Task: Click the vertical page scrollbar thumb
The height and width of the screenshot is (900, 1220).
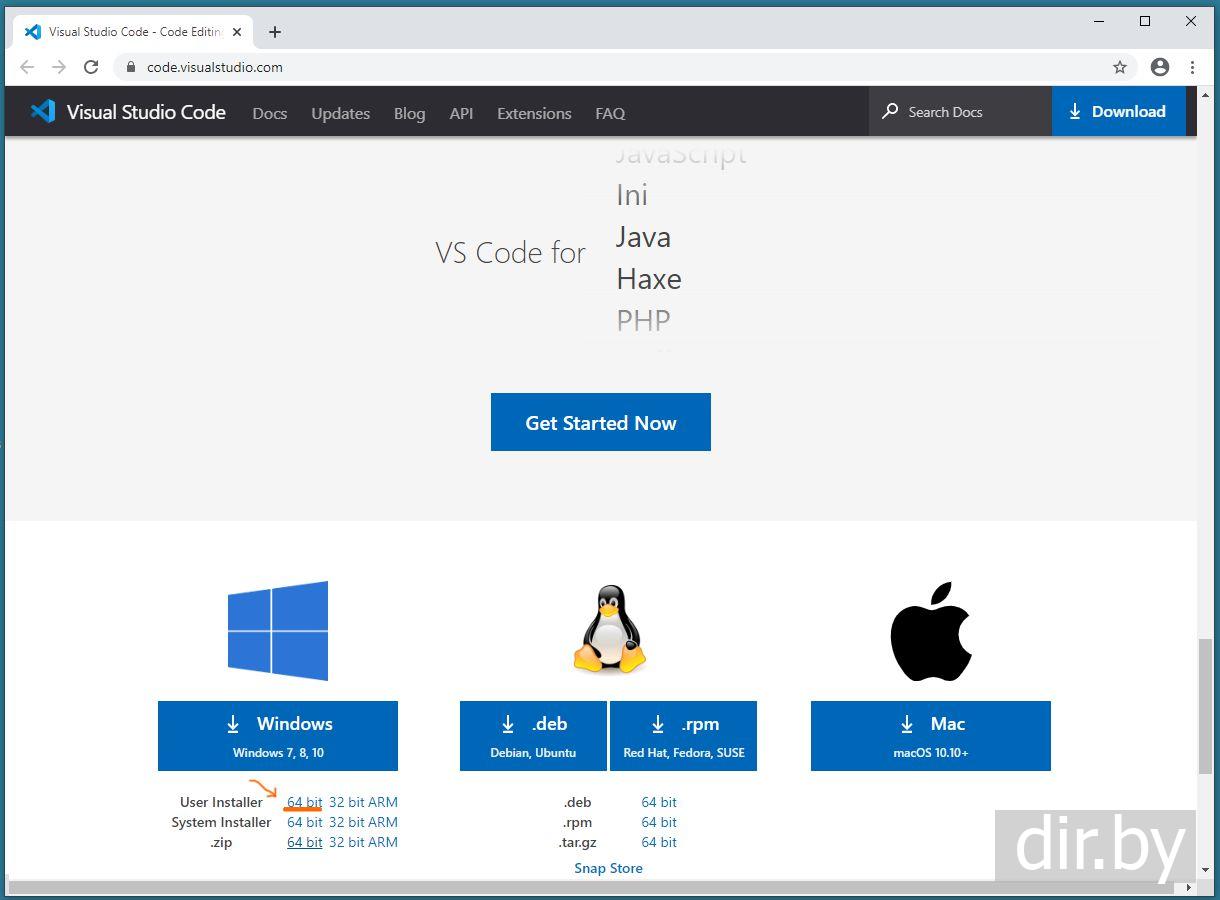Action: (x=1205, y=705)
